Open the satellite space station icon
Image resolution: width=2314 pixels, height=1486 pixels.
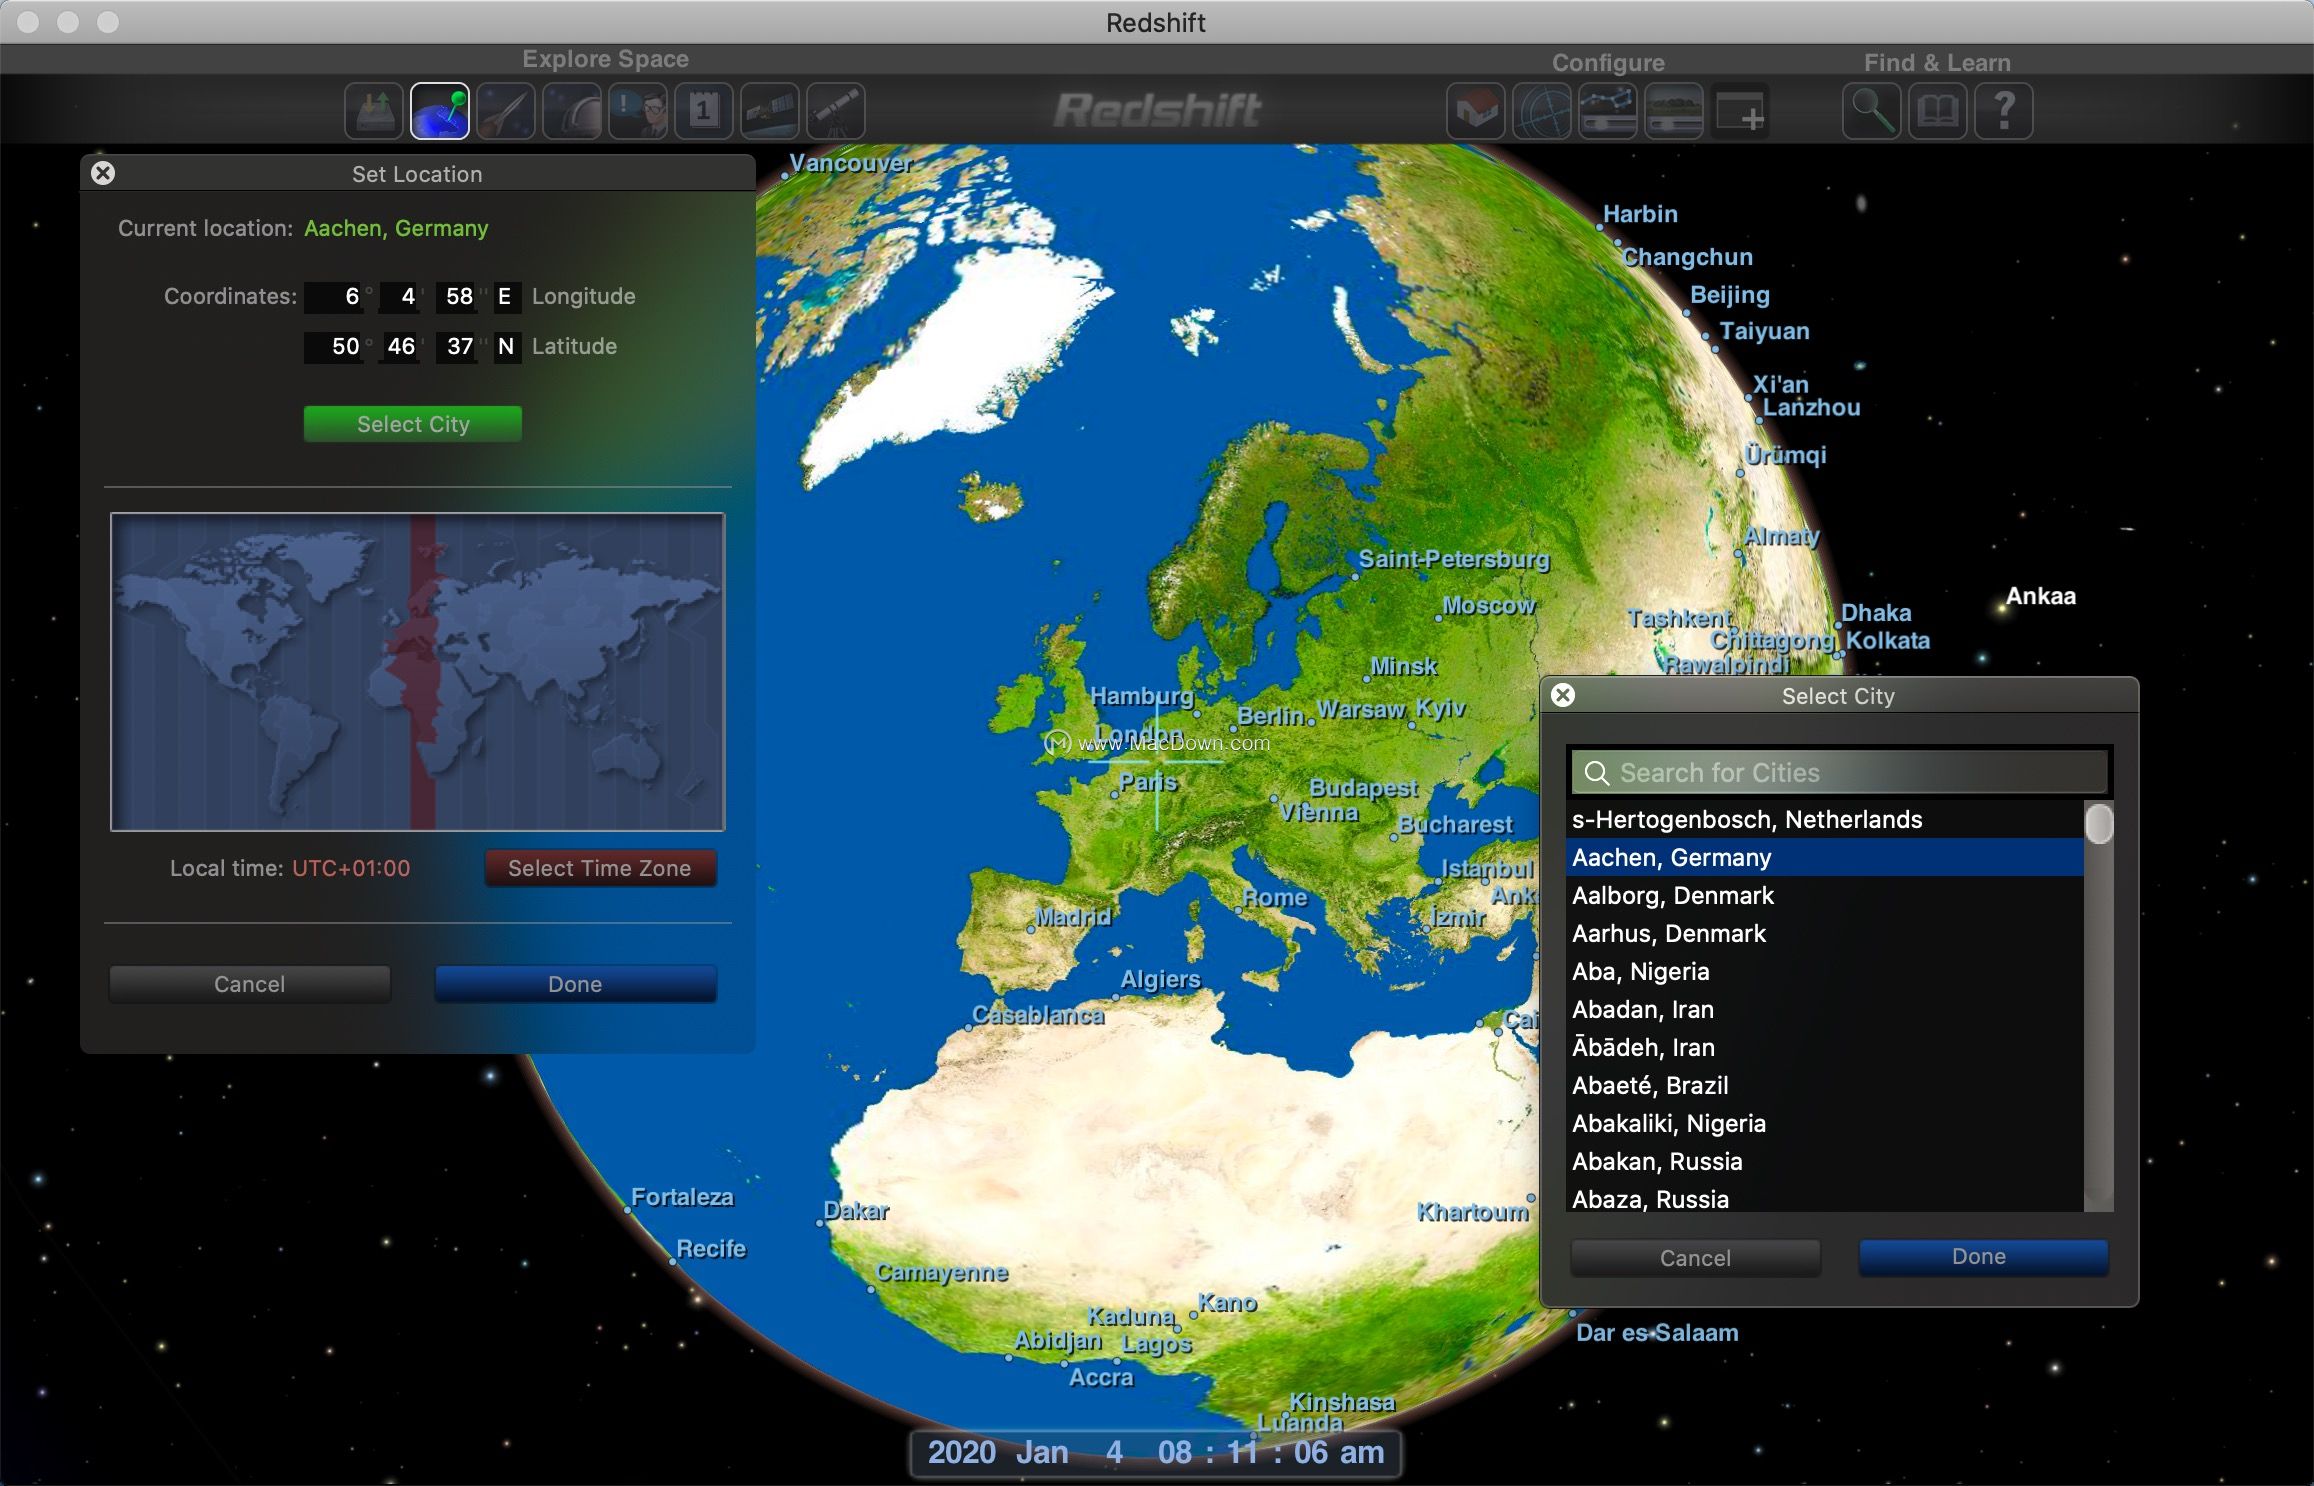click(770, 111)
